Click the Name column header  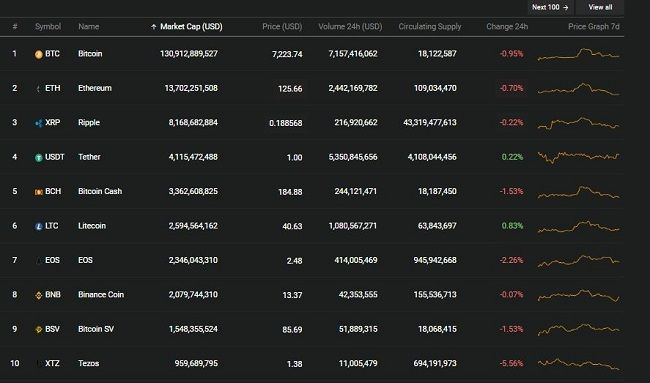[x=89, y=27]
